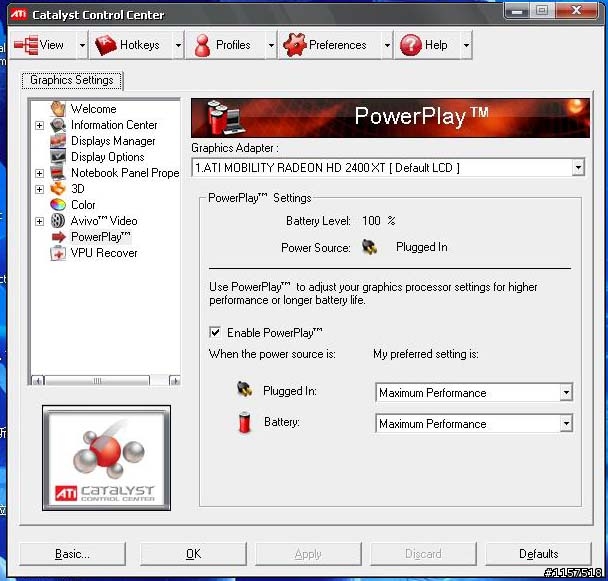Click the Battery Level 100 value
This screenshot has width=608, height=581.
(371, 221)
